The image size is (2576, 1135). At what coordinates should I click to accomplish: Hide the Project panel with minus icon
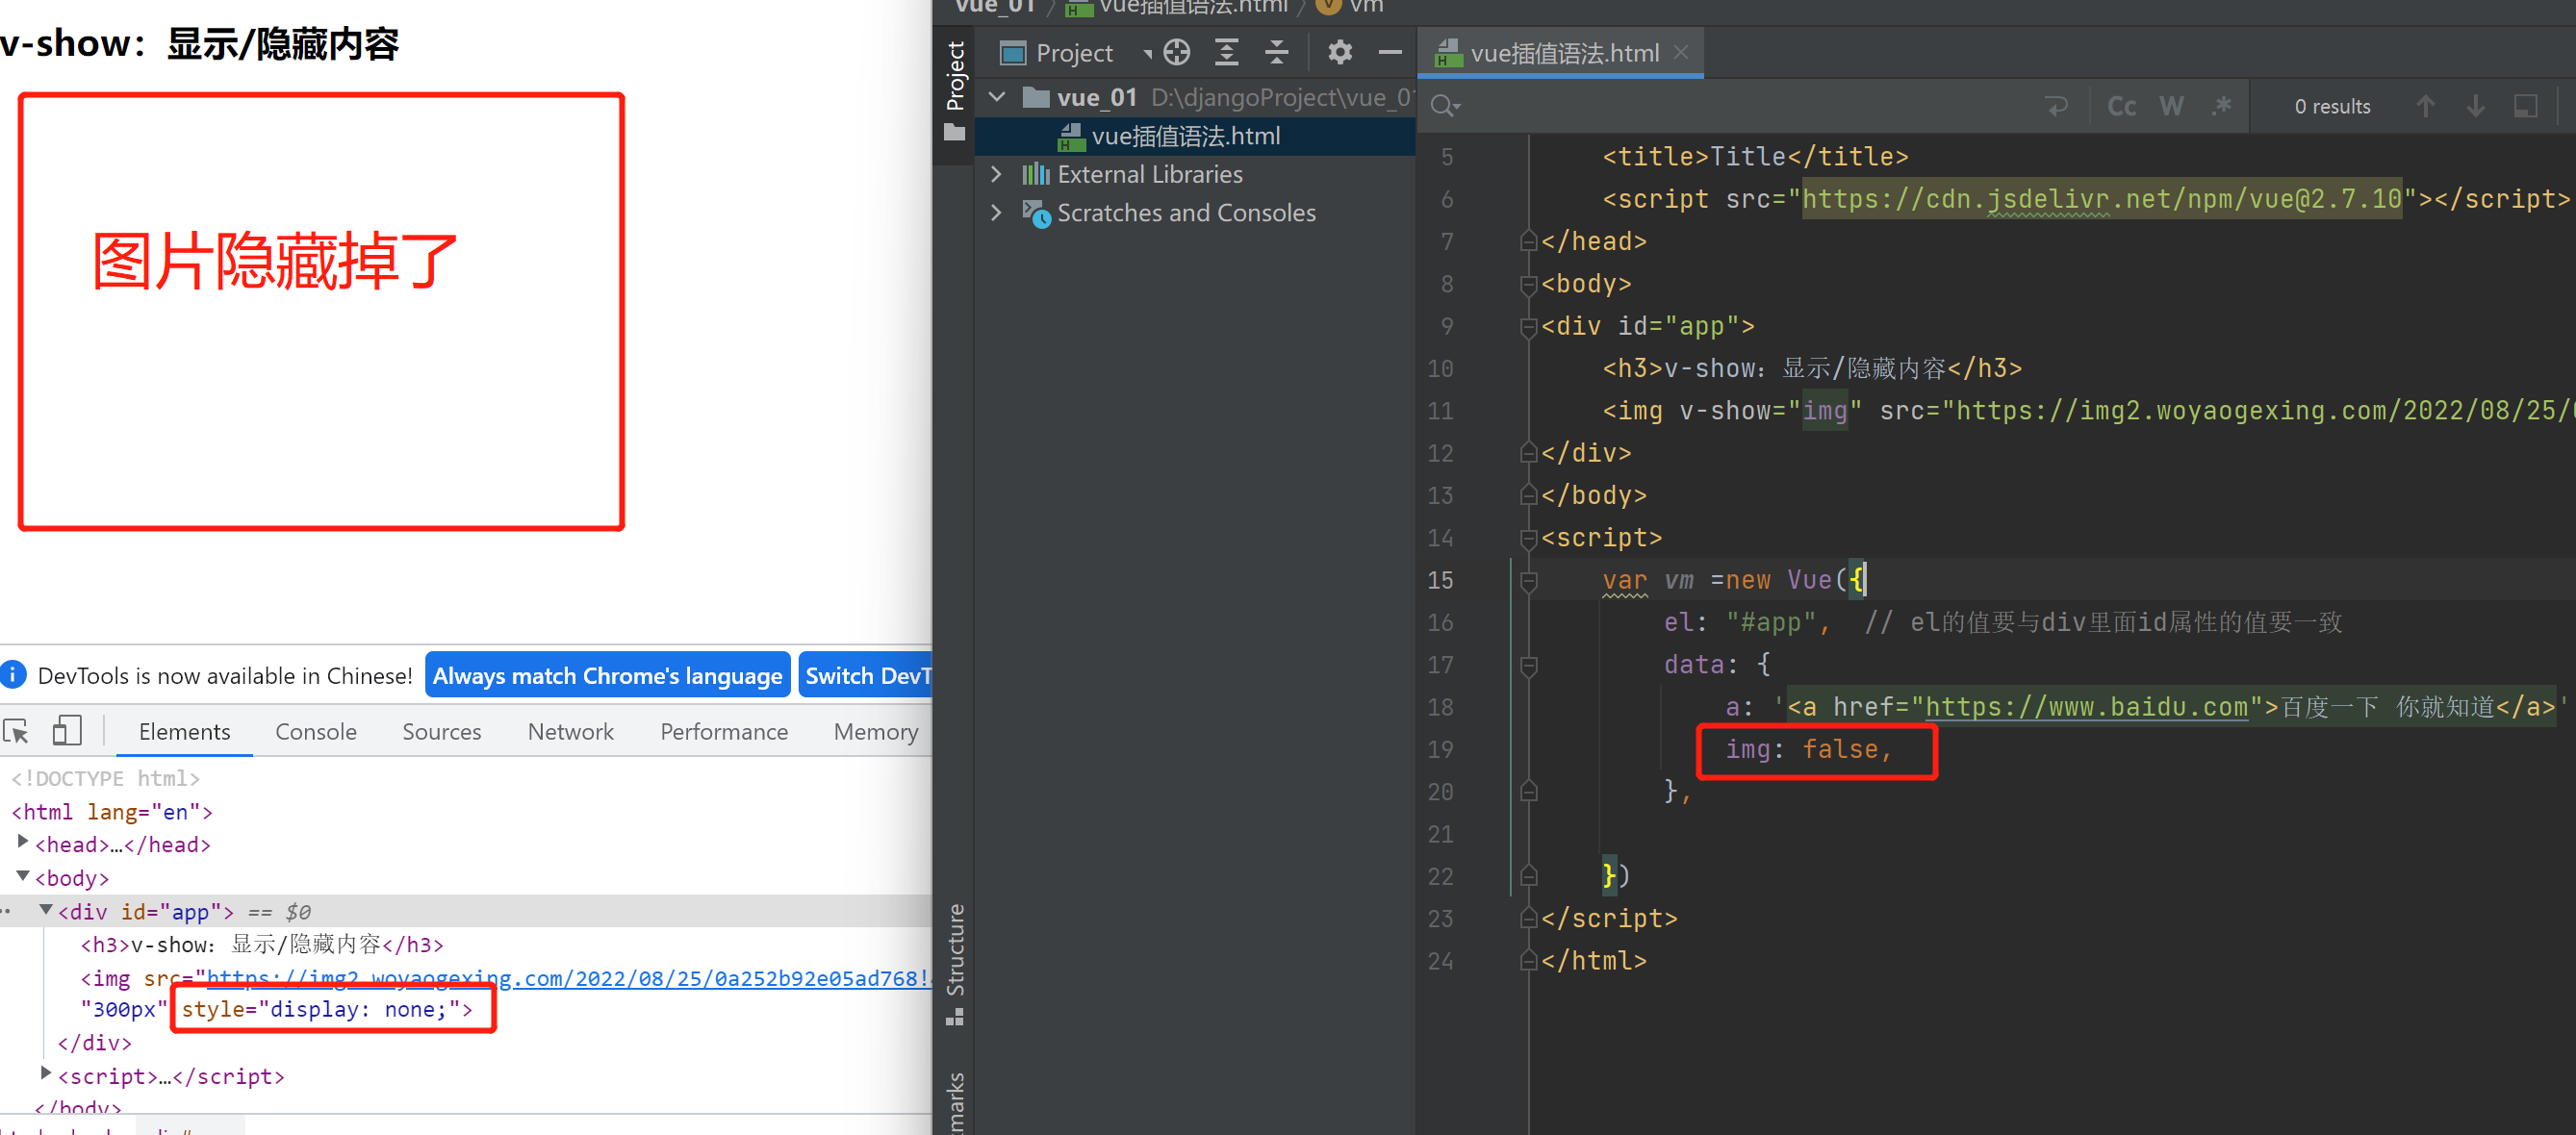click(x=1390, y=52)
